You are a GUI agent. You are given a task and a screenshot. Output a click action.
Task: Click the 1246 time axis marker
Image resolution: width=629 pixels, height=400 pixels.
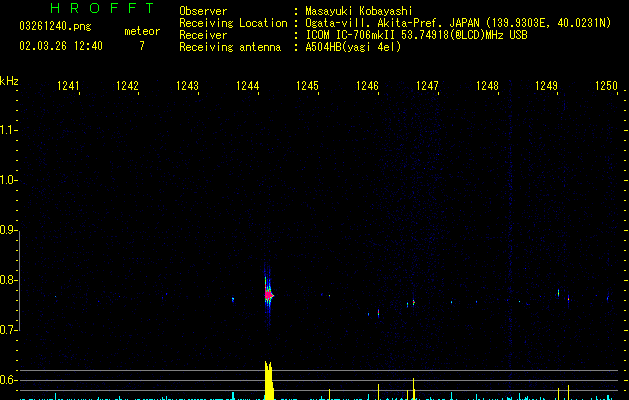pos(367,86)
